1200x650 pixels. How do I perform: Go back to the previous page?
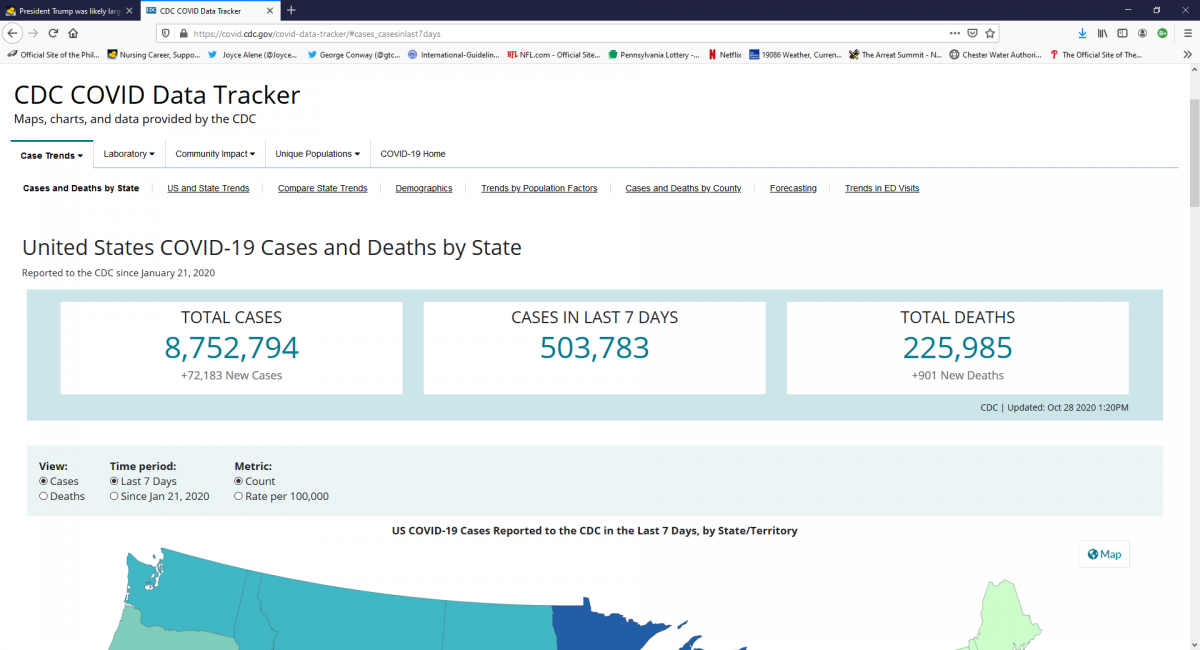[x=14, y=33]
